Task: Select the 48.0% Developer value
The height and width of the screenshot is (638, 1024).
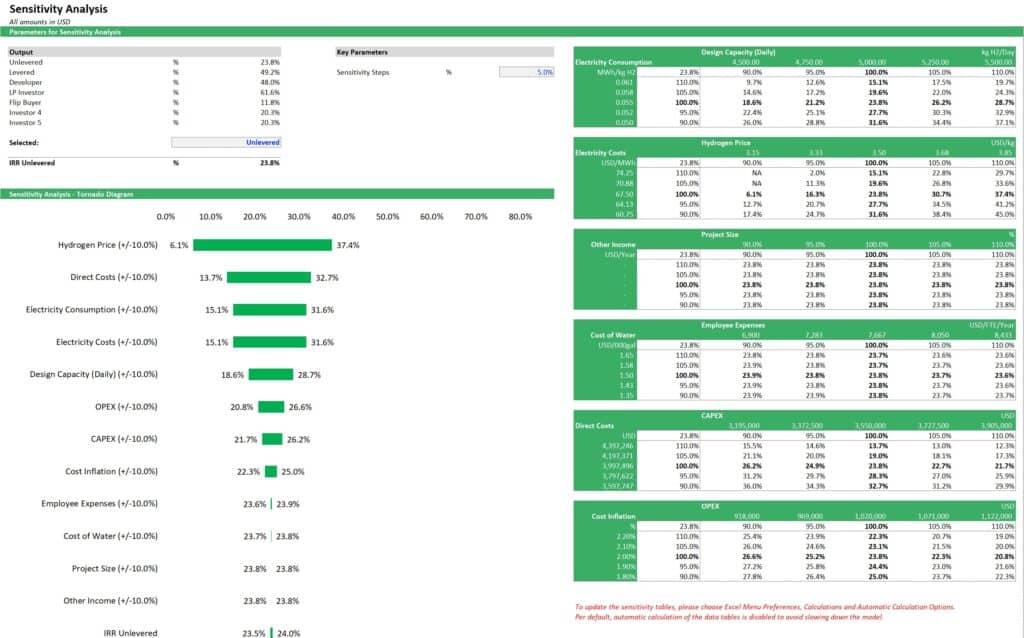Action: pos(270,82)
